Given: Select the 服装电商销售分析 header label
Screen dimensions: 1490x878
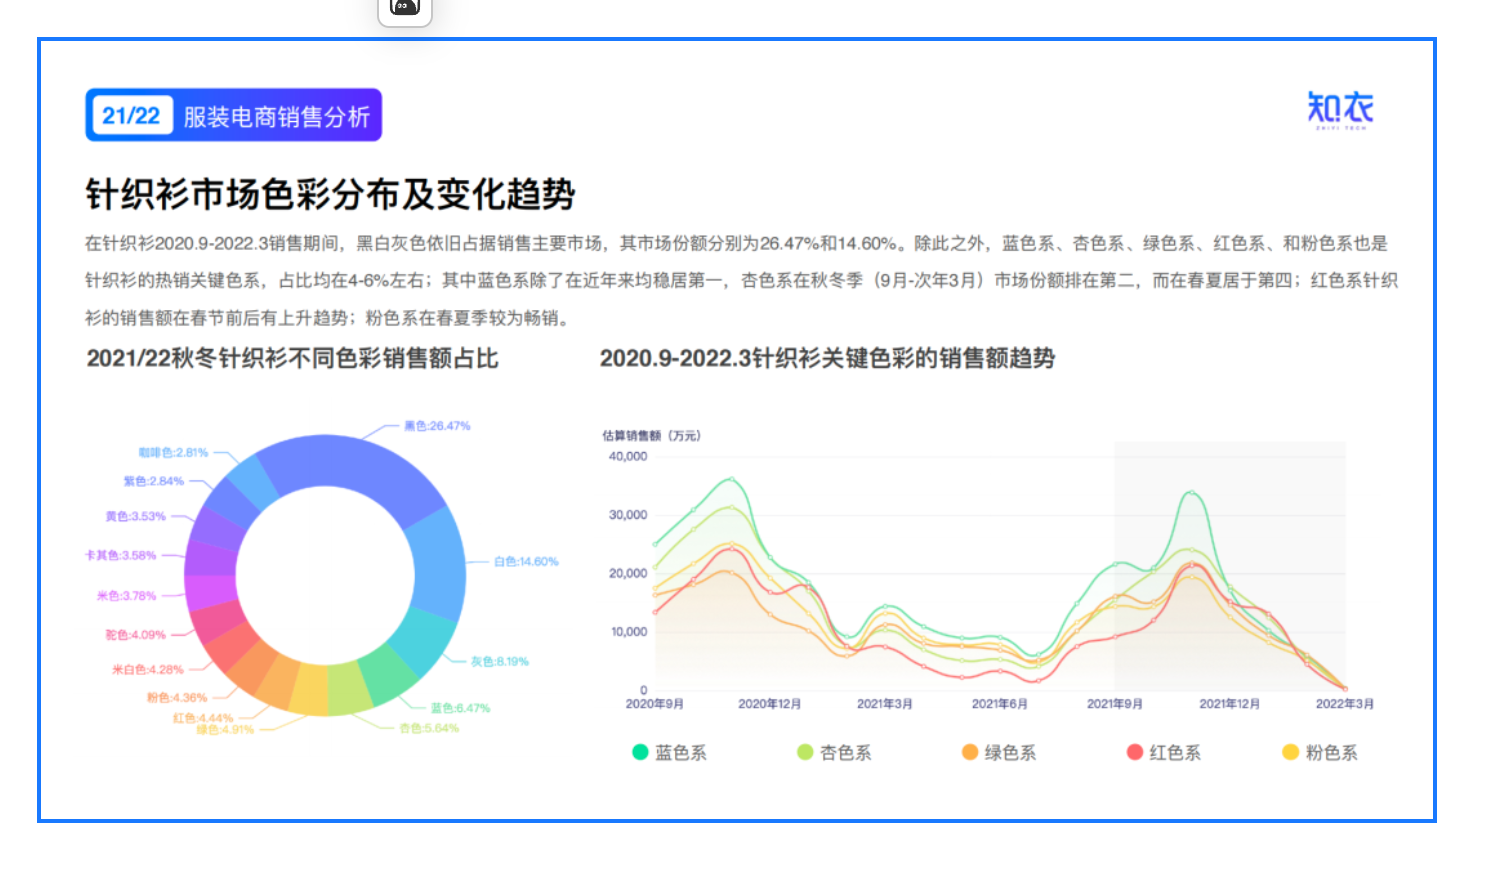Looking at the screenshot, I should click(277, 117).
